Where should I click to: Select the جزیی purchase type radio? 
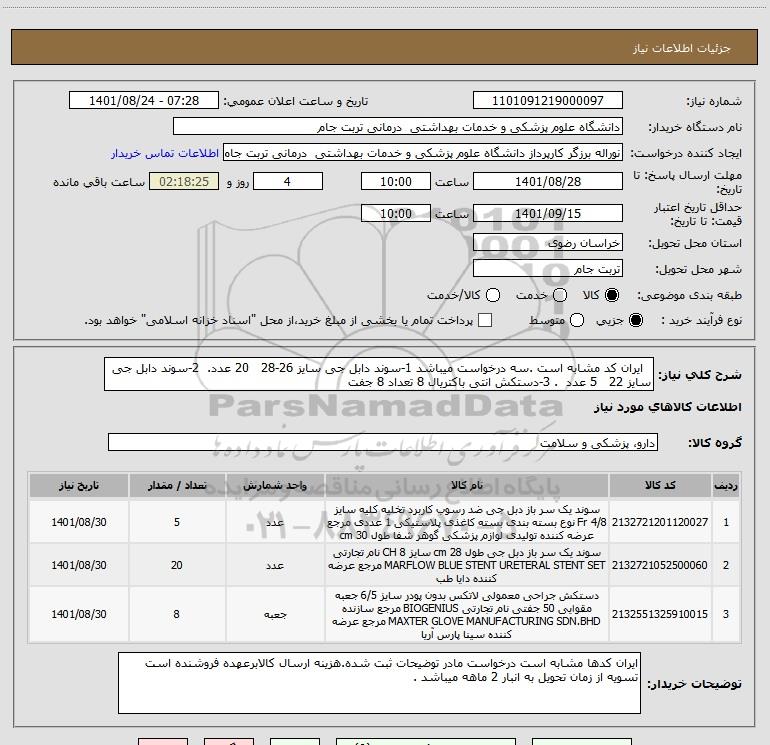click(x=636, y=320)
